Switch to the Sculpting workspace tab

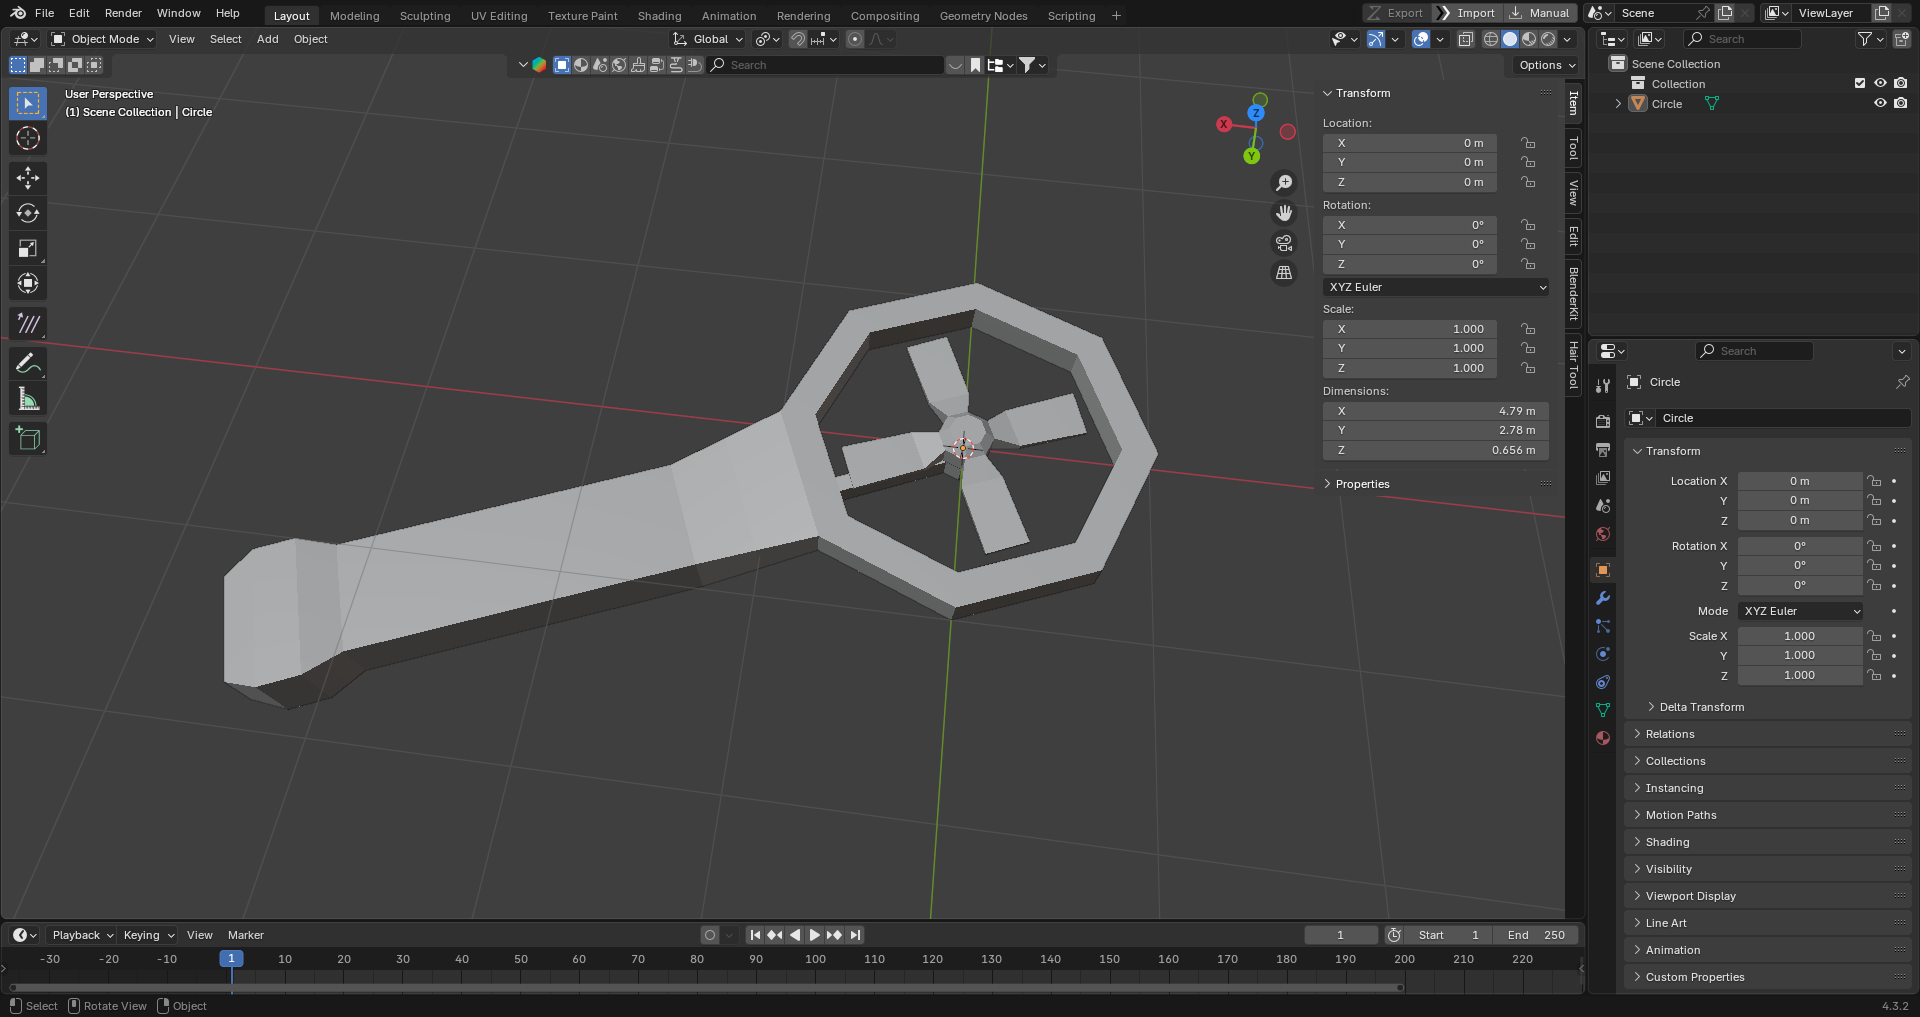click(x=425, y=16)
